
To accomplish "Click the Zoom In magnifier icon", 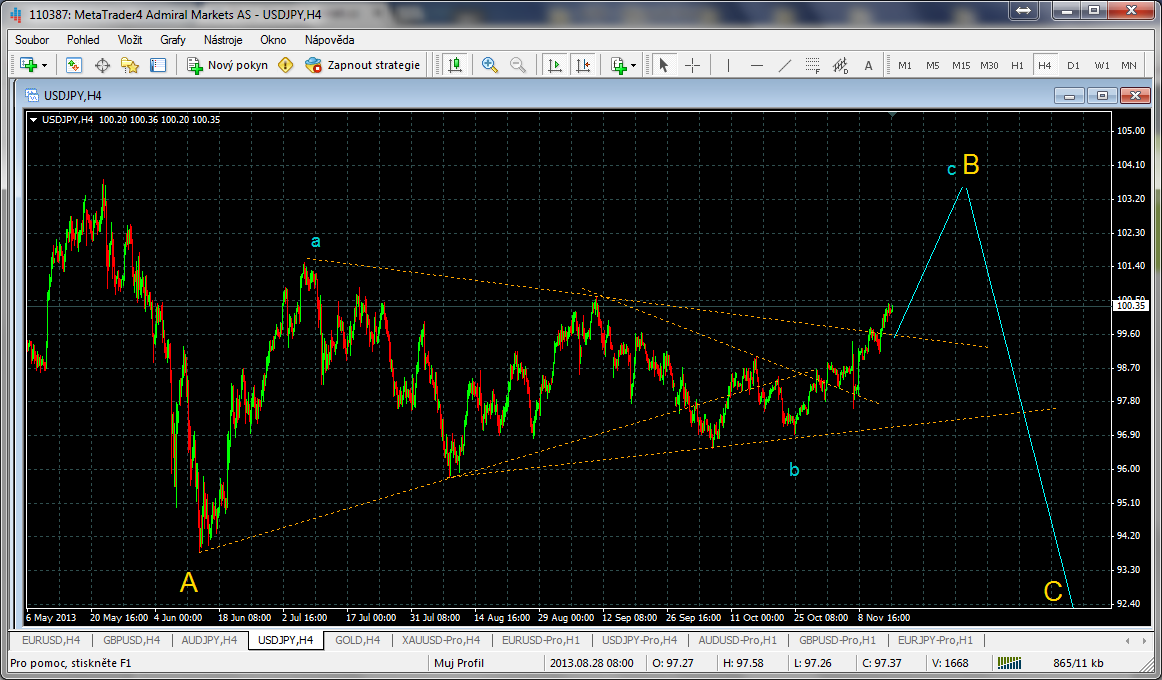I will click(x=490, y=65).
